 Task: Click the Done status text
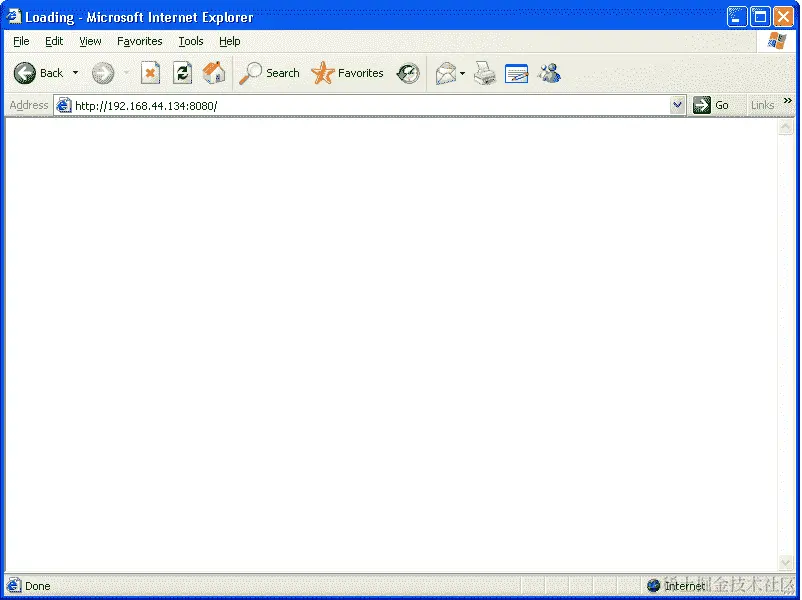(x=38, y=586)
